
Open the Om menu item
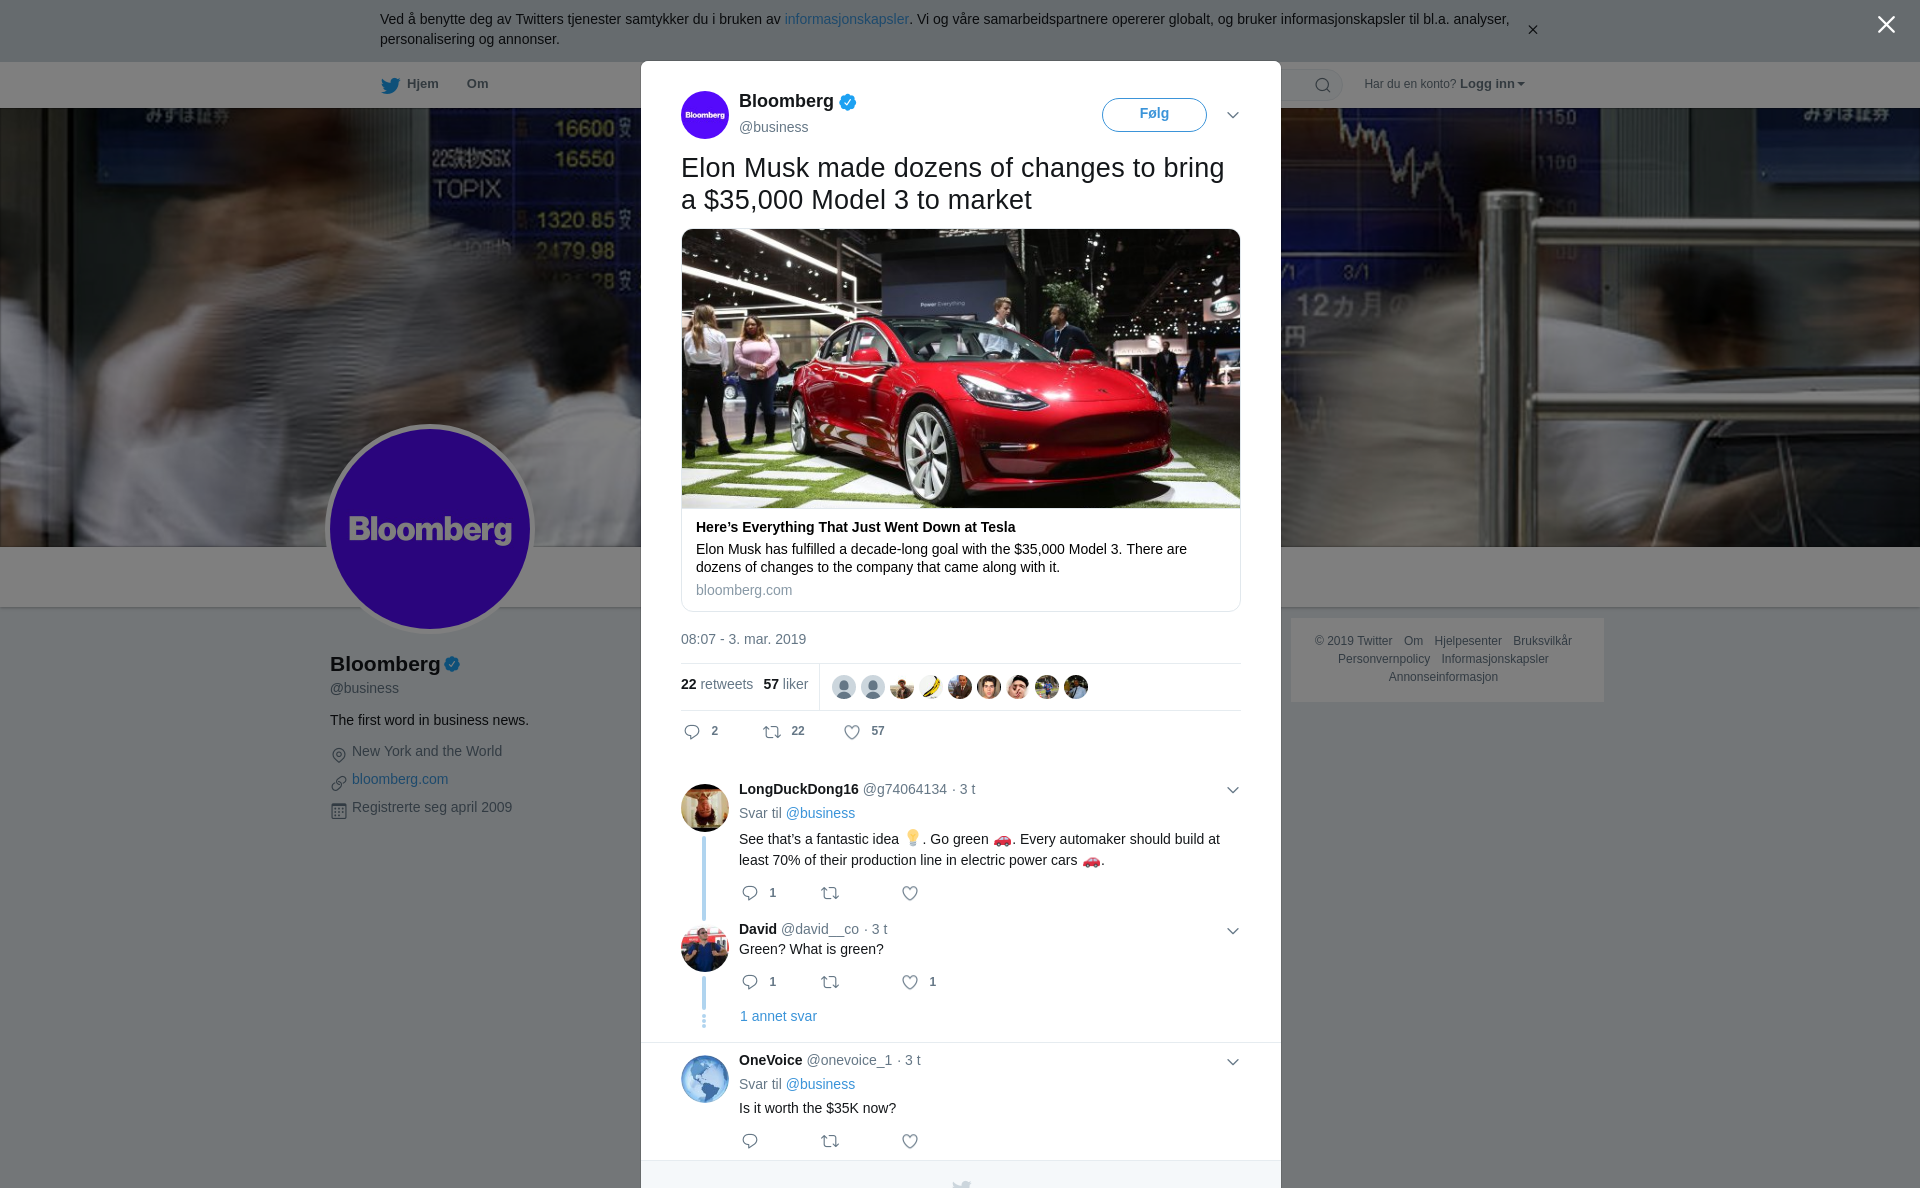(477, 84)
